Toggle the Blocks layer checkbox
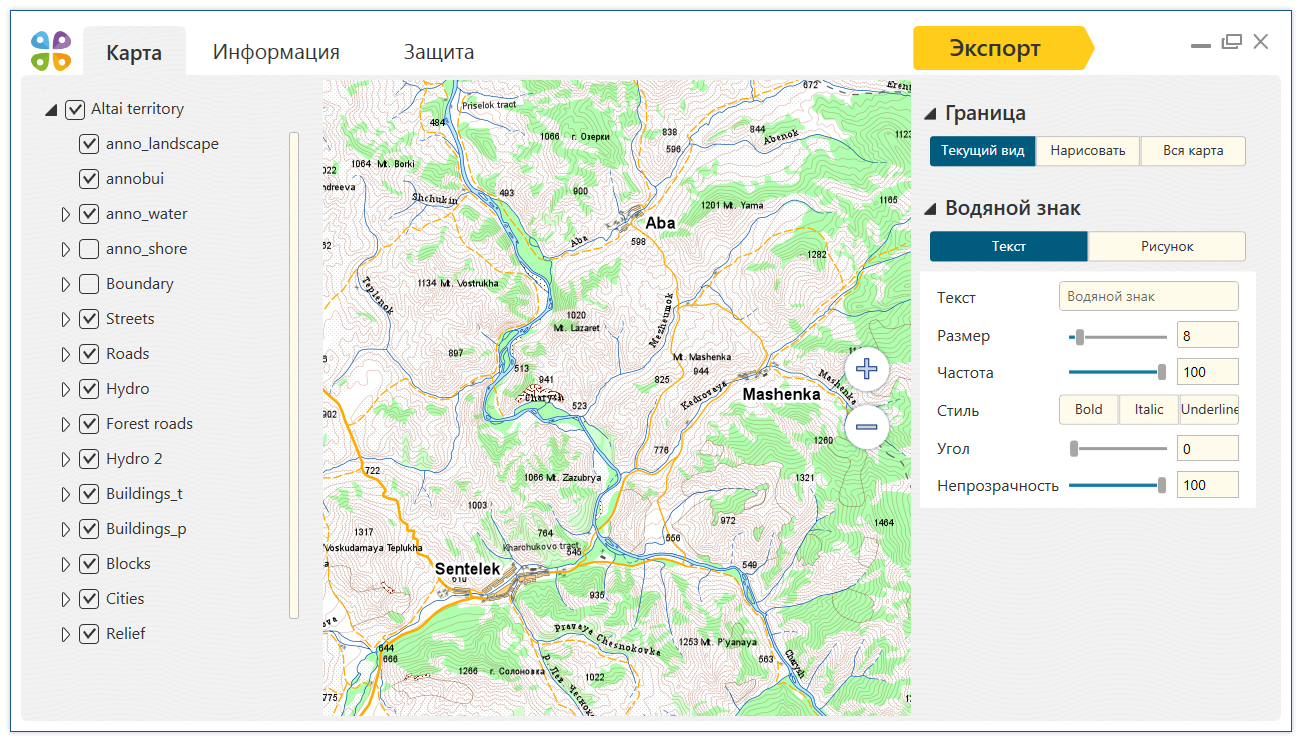The height and width of the screenshot is (742, 1302). pyautogui.click(x=89, y=564)
